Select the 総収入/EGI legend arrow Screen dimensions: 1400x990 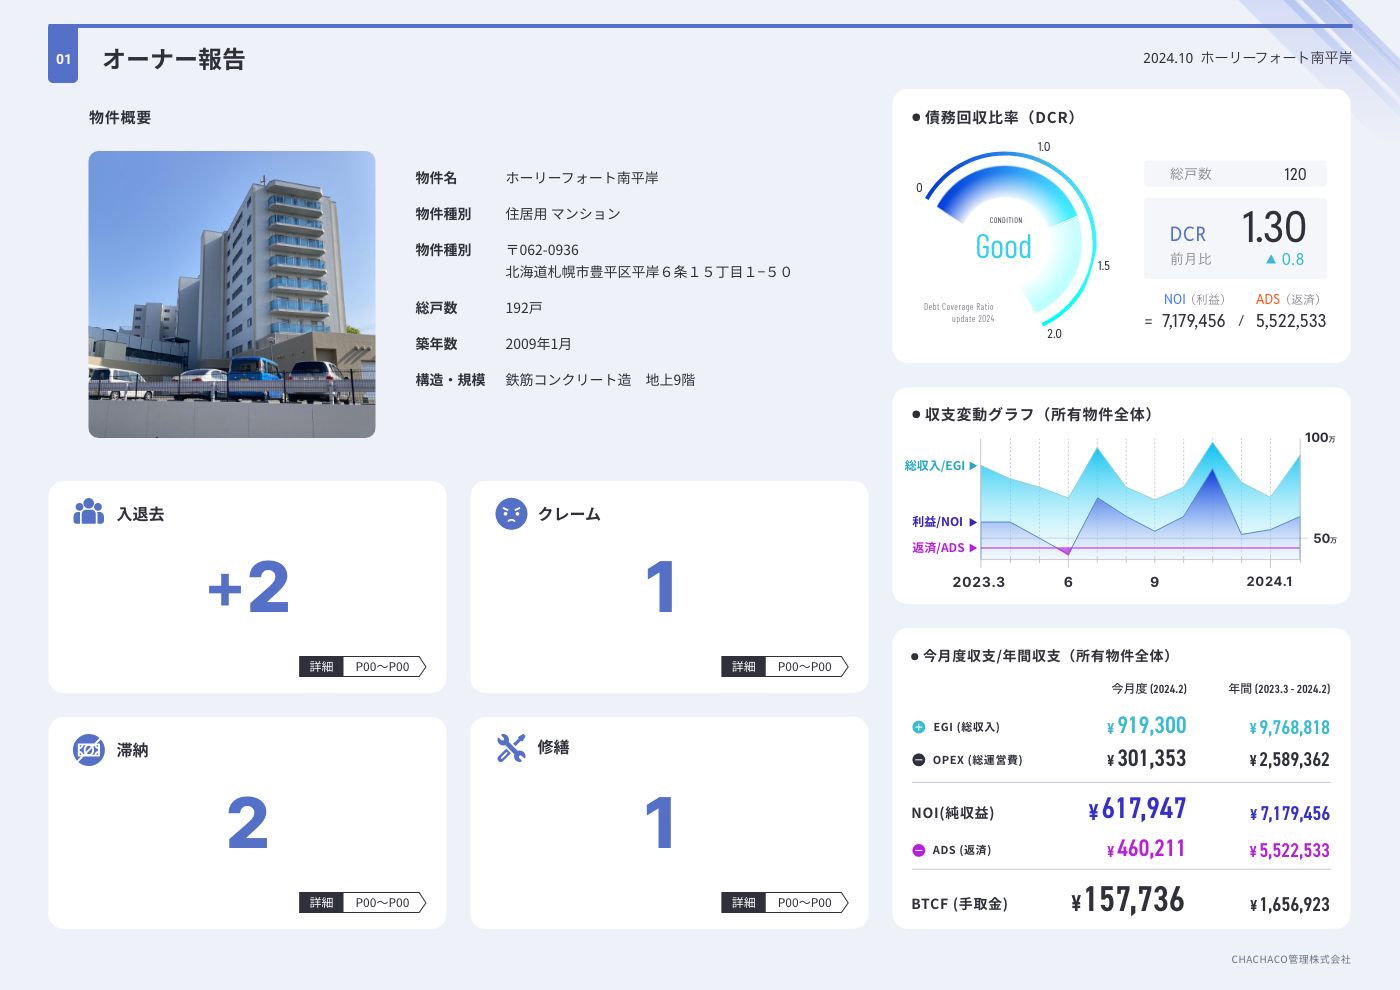click(x=973, y=466)
